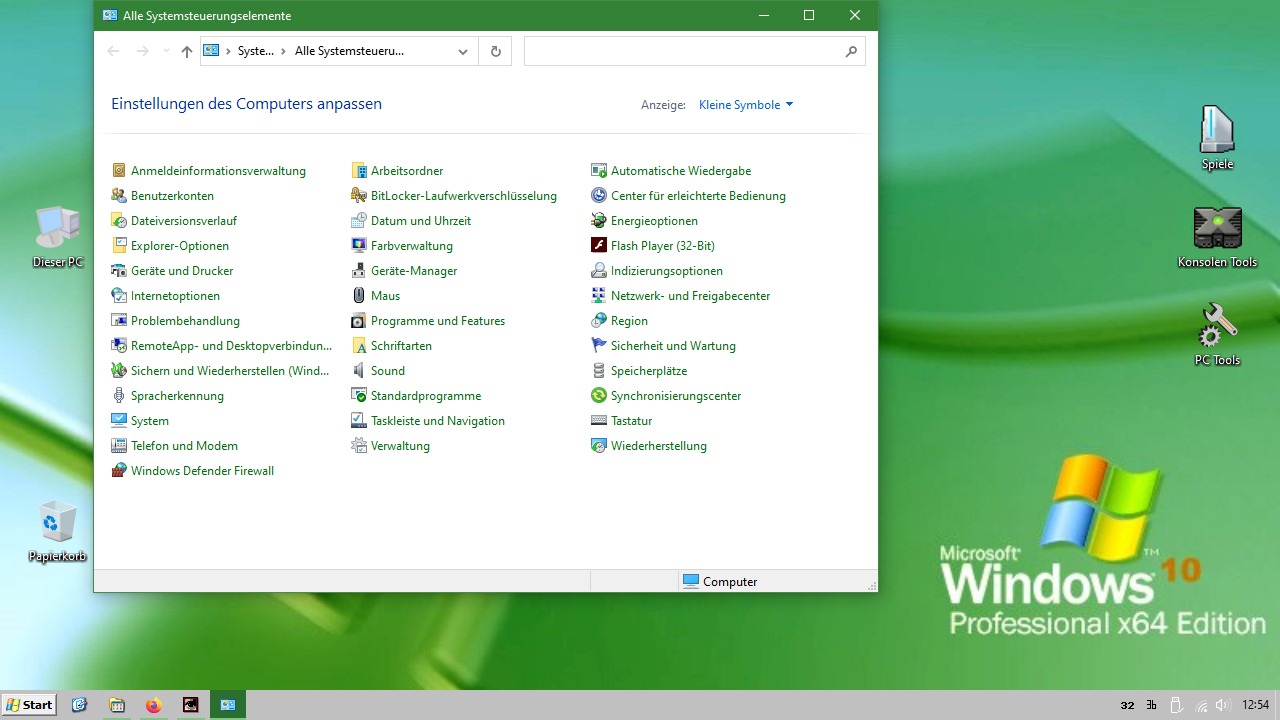Refresh the Control Panel view
Screen dimensions: 1280x720
tap(496, 52)
